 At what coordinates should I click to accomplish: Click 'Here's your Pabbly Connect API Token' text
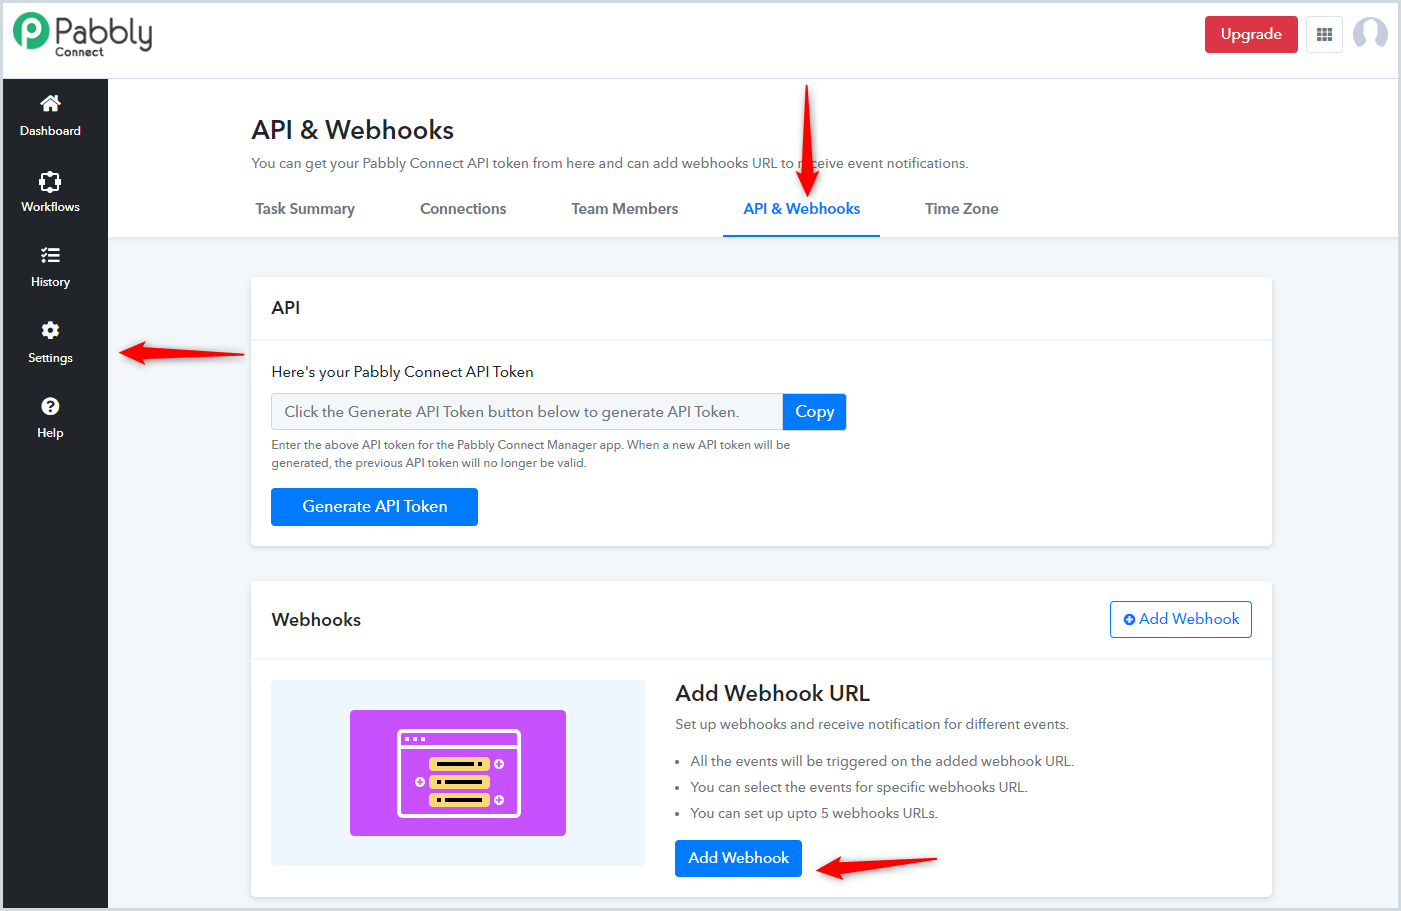click(x=402, y=372)
